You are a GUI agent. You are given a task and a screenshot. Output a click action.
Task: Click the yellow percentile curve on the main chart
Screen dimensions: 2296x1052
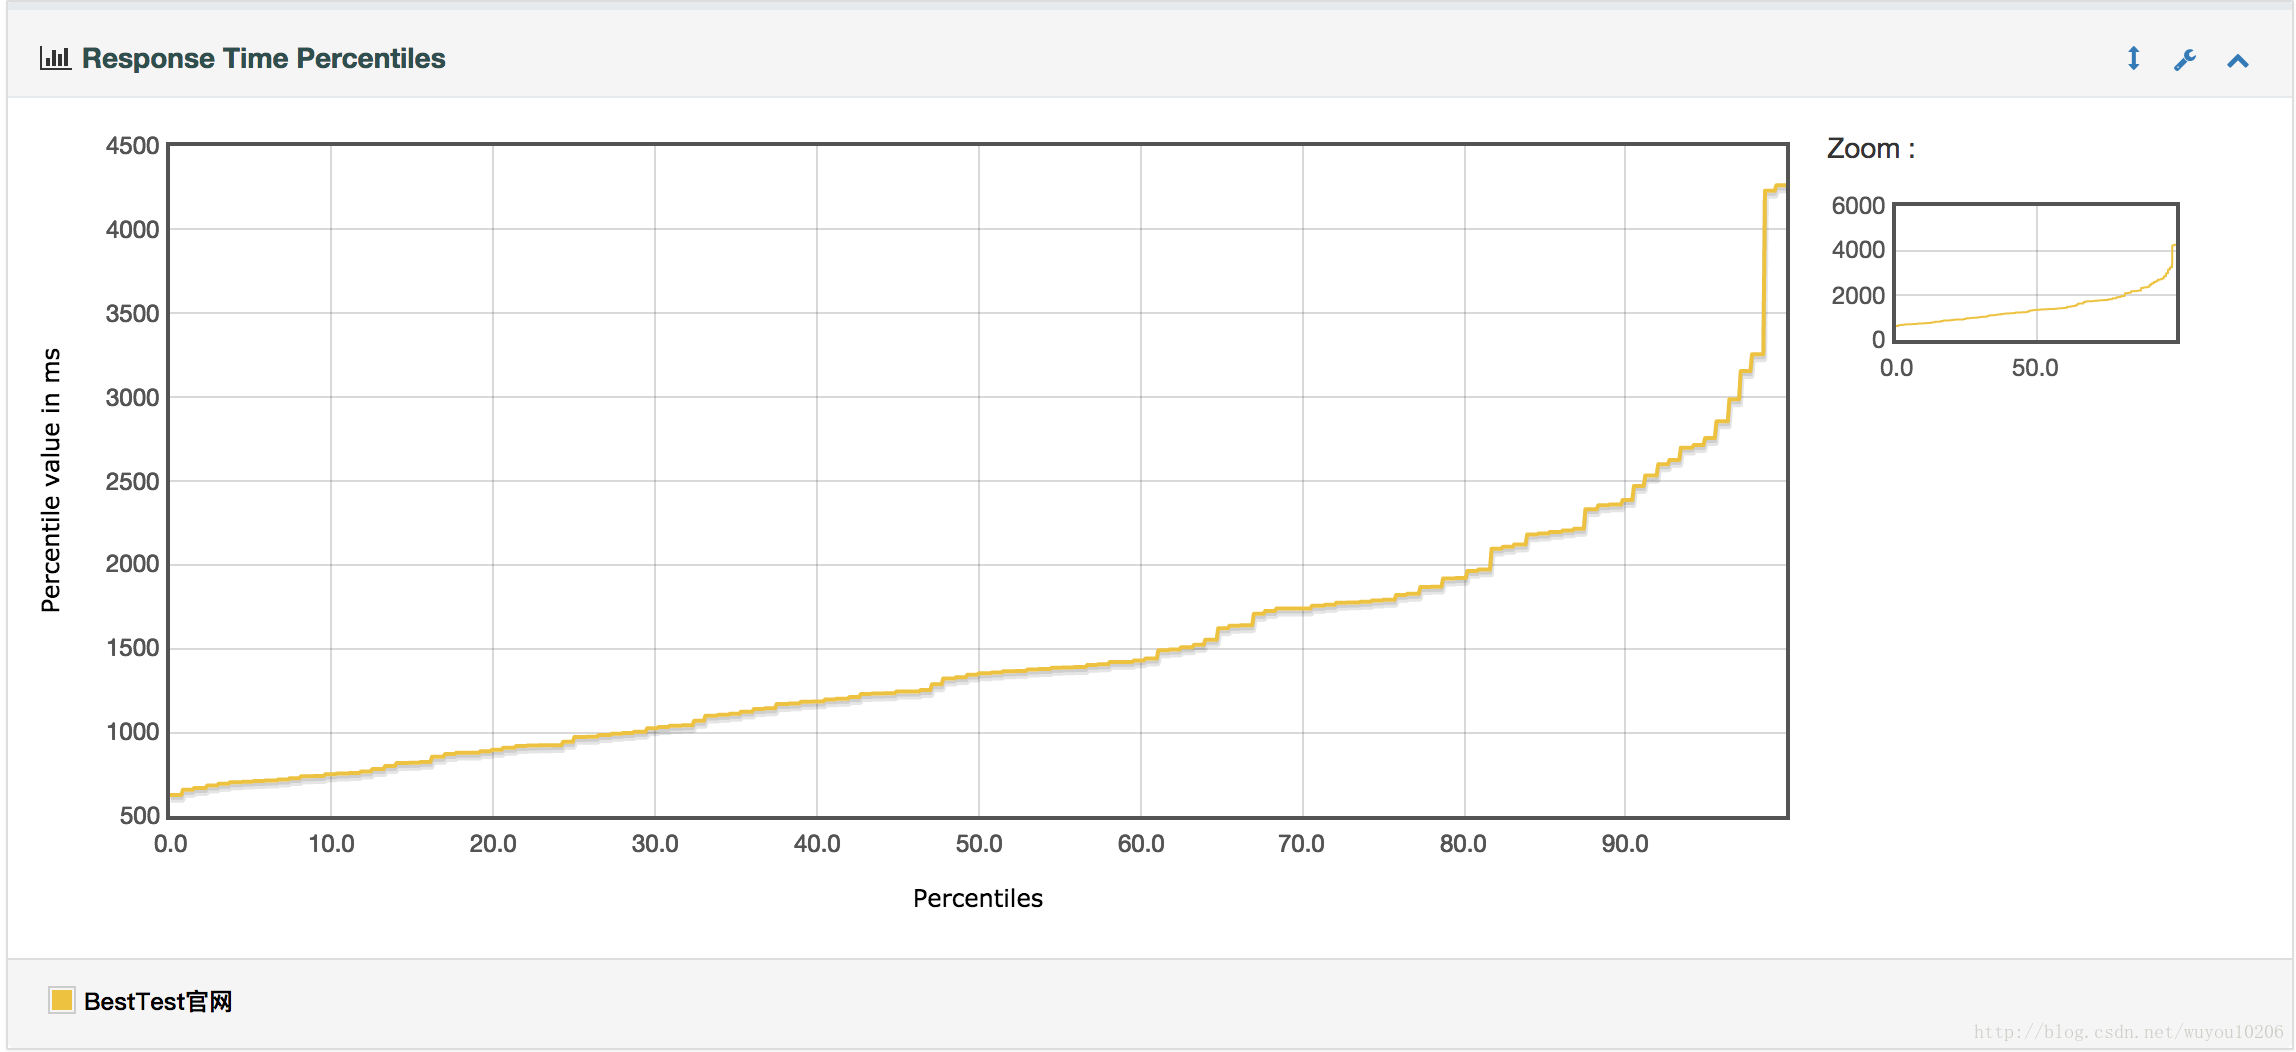[978, 674]
